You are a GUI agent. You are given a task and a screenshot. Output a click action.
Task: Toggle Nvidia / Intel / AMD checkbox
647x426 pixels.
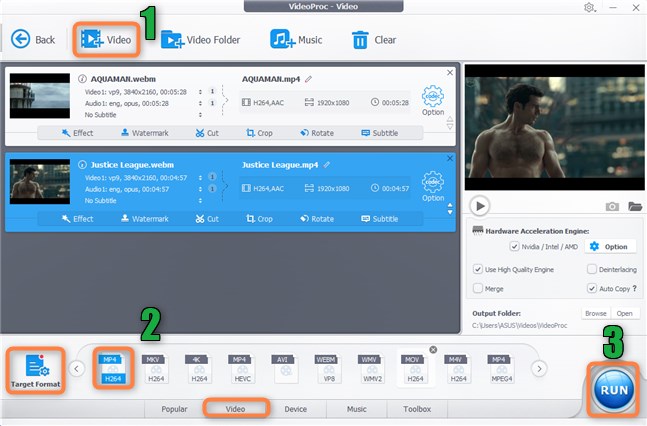point(514,246)
